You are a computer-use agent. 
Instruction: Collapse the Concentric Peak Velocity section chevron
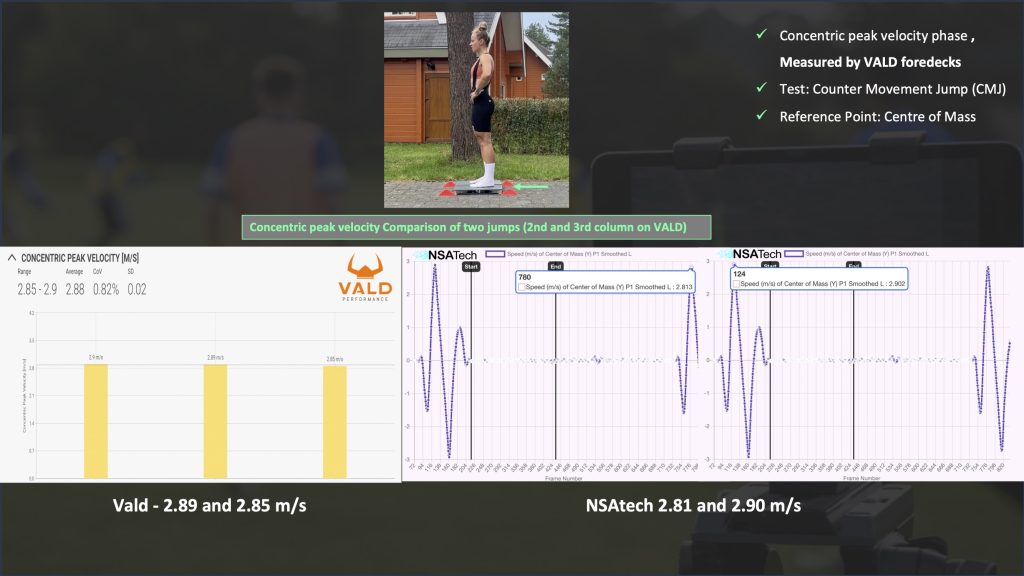point(11,258)
